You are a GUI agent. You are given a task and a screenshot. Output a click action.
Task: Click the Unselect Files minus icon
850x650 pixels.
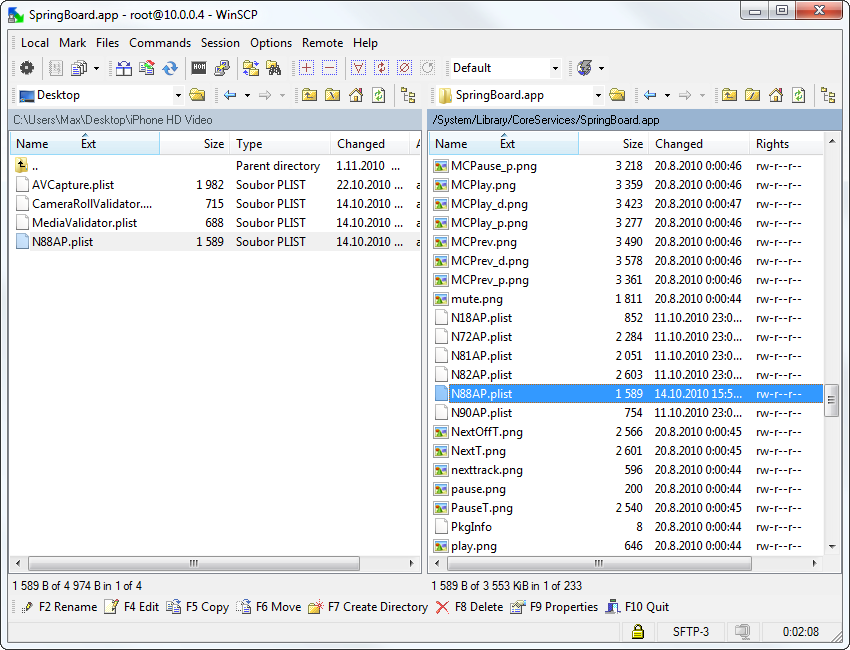pyautogui.click(x=330, y=68)
